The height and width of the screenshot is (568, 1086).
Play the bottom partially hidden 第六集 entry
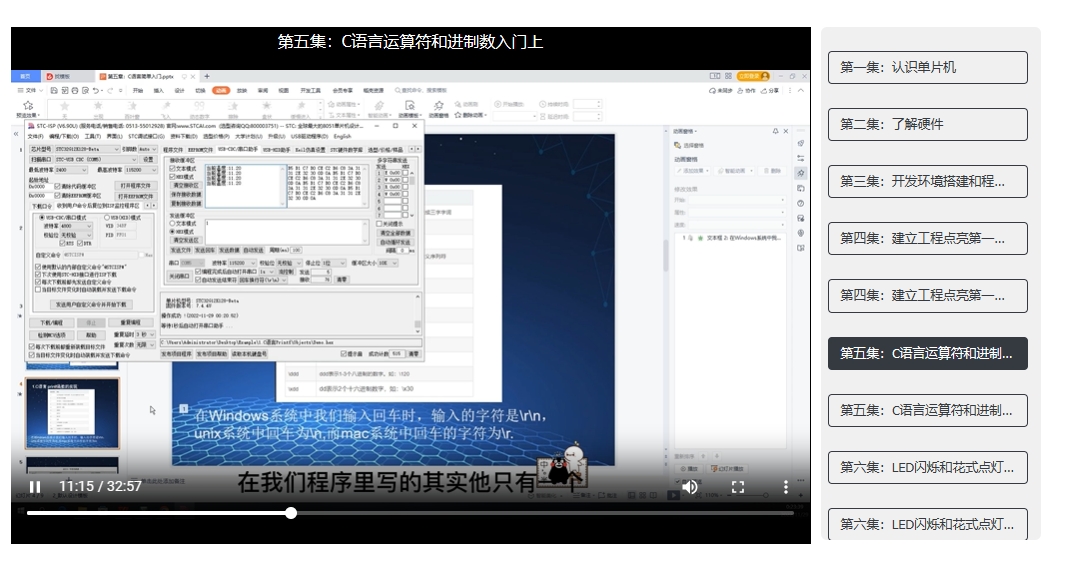[927, 524]
